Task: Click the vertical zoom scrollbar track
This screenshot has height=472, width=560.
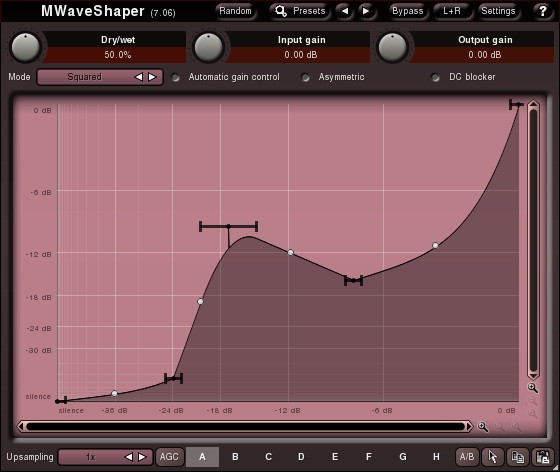Action: (x=533, y=240)
